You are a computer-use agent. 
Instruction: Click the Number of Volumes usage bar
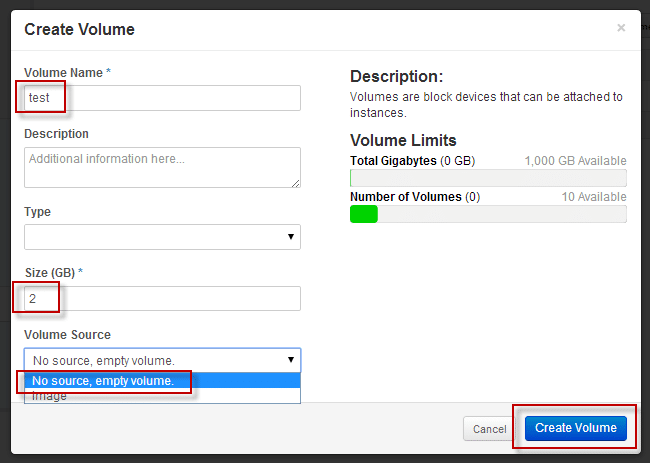coord(488,214)
